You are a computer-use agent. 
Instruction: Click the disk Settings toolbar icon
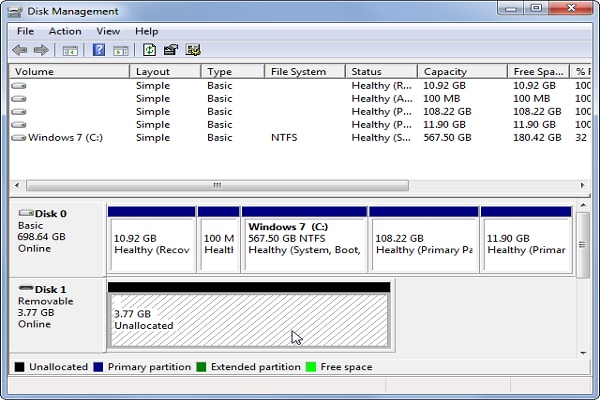(x=193, y=50)
